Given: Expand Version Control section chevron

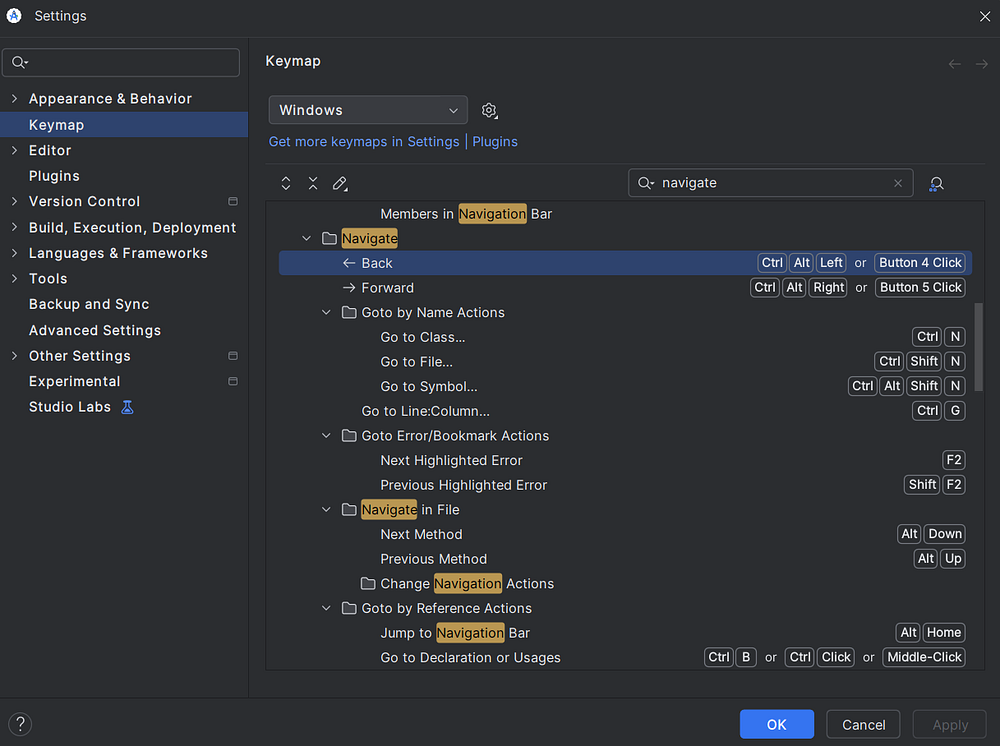Looking at the screenshot, I should (15, 201).
